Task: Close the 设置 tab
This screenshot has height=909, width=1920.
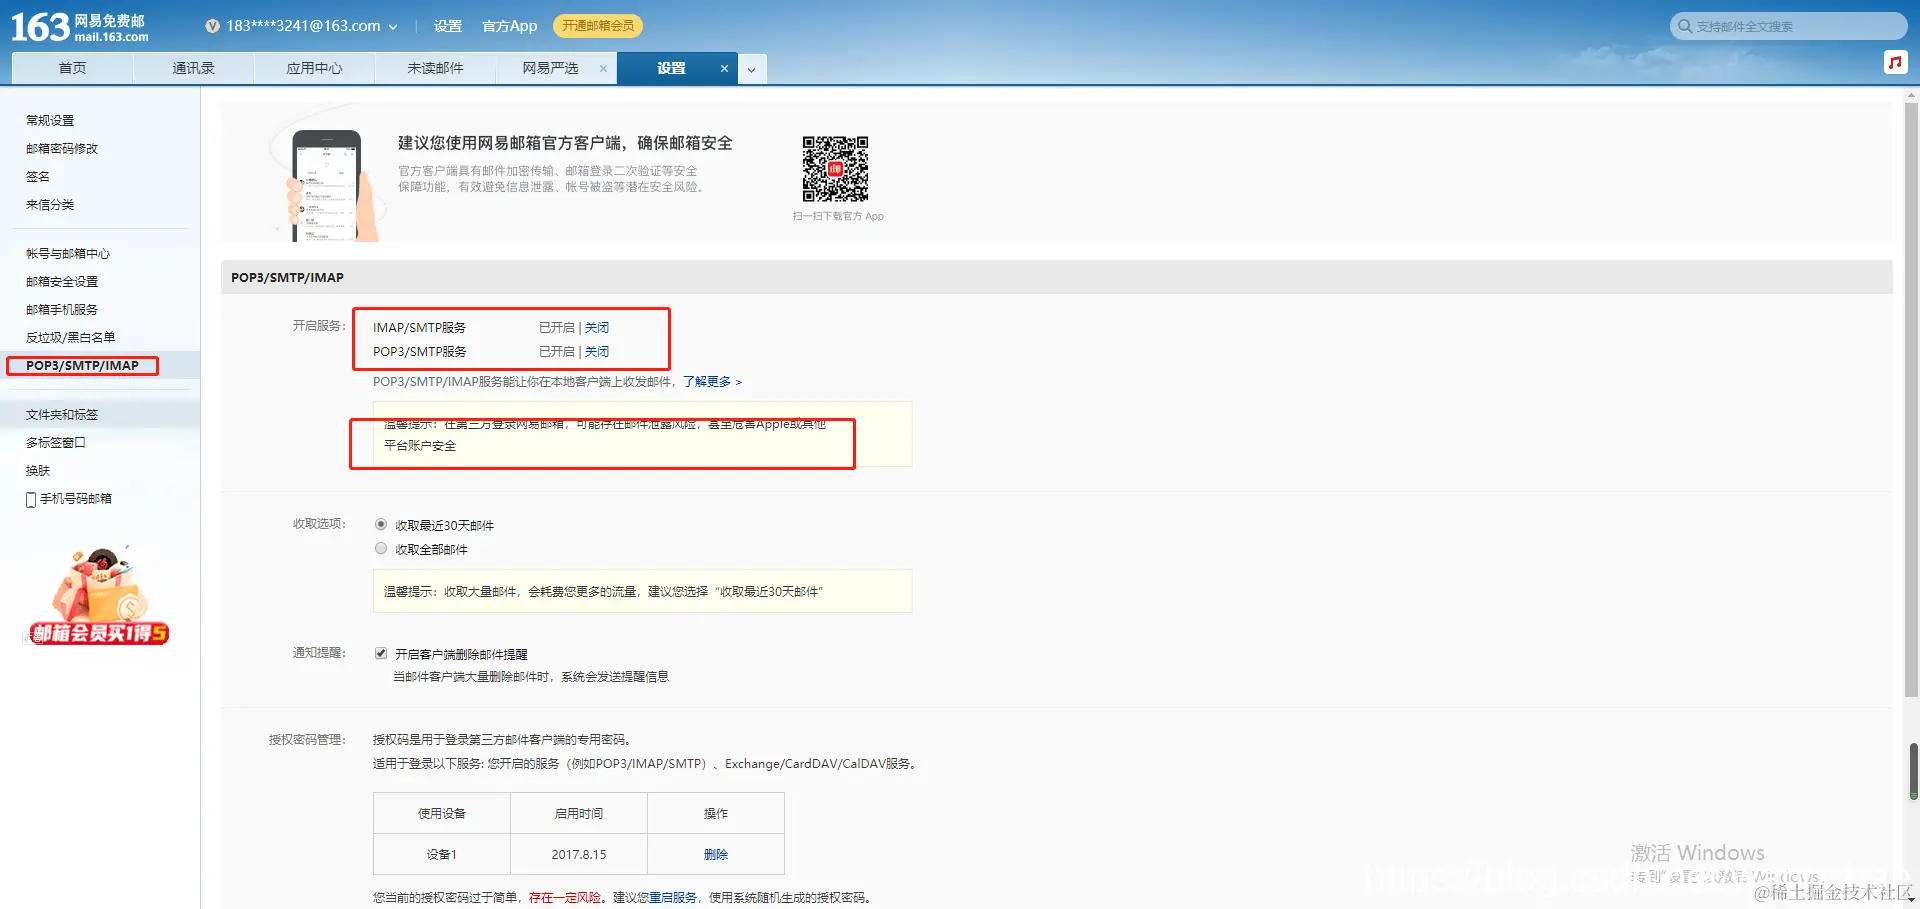Action: point(724,68)
